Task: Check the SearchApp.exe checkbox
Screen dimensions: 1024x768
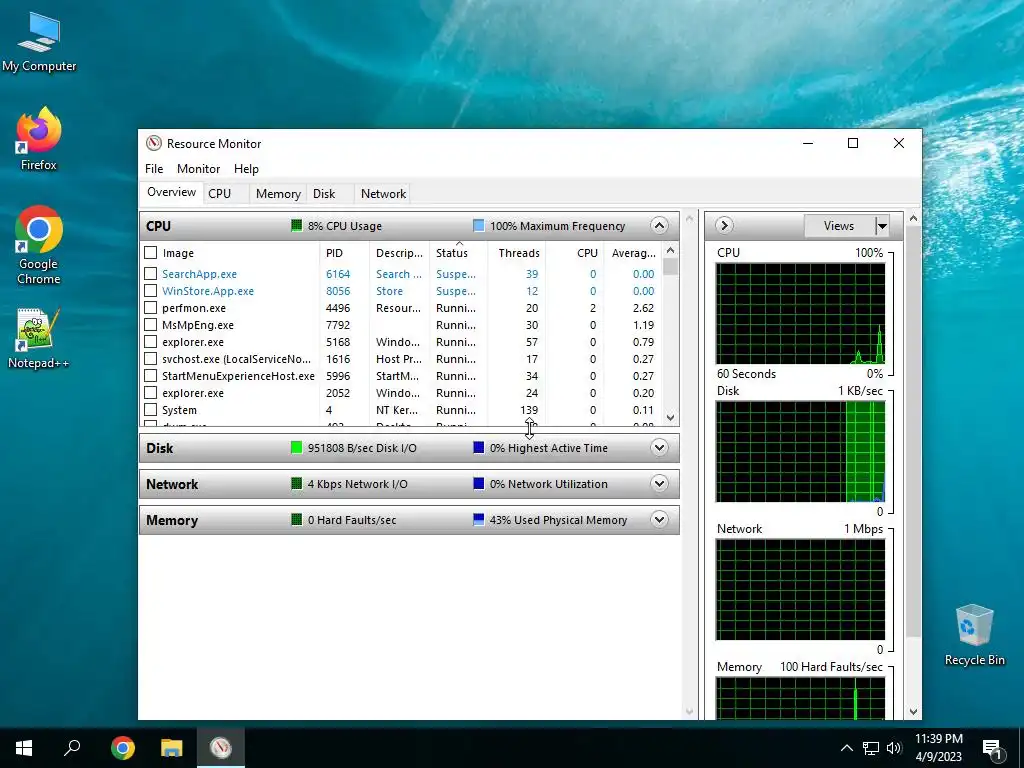Action: 150,274
